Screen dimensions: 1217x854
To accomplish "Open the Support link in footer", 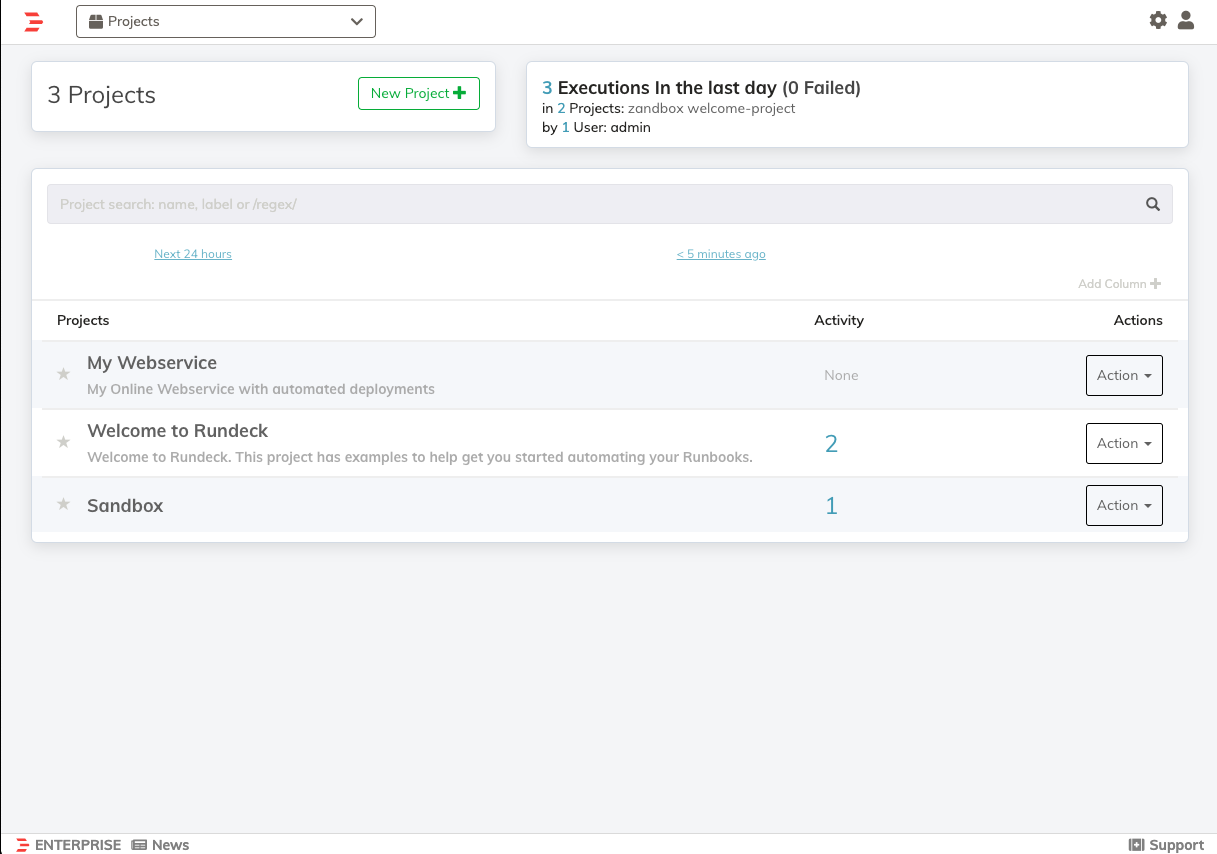I will [x=1166, y=845].
